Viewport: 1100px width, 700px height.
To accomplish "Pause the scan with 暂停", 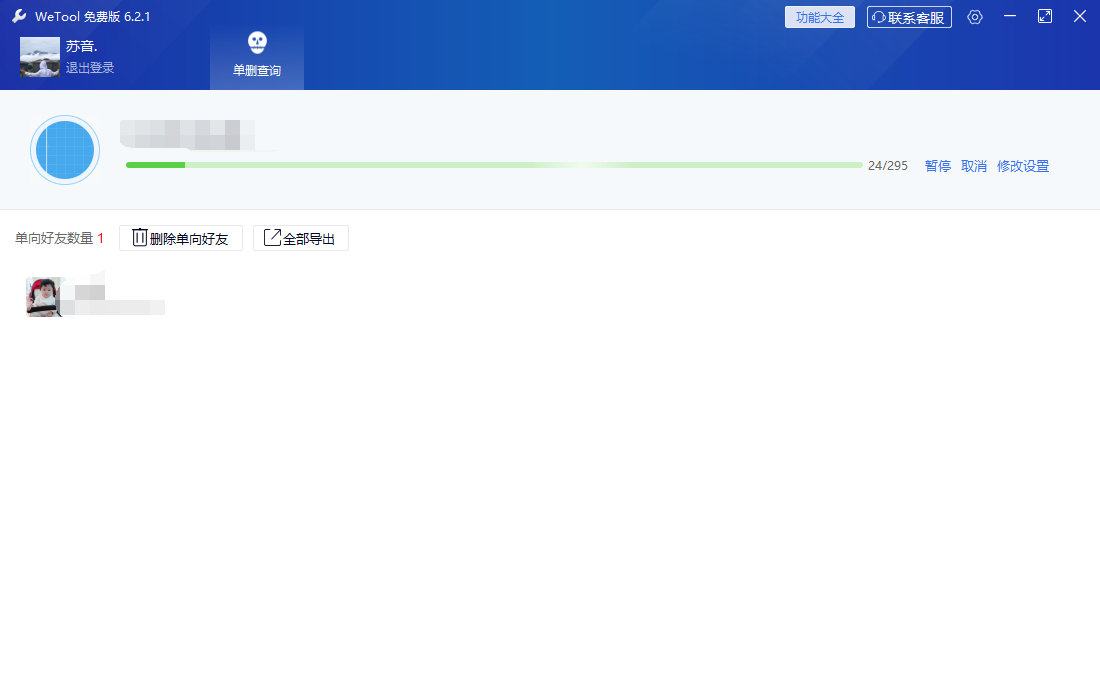I will pos(938,166).
